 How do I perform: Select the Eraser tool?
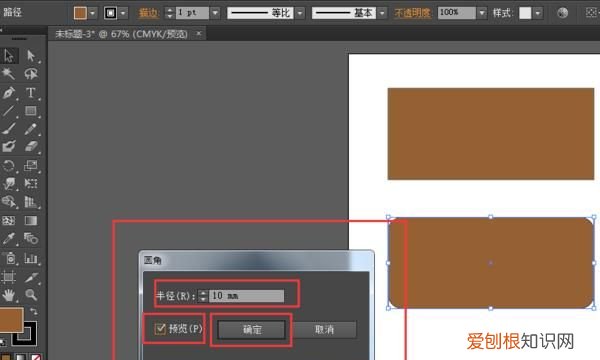click(31, 147)
